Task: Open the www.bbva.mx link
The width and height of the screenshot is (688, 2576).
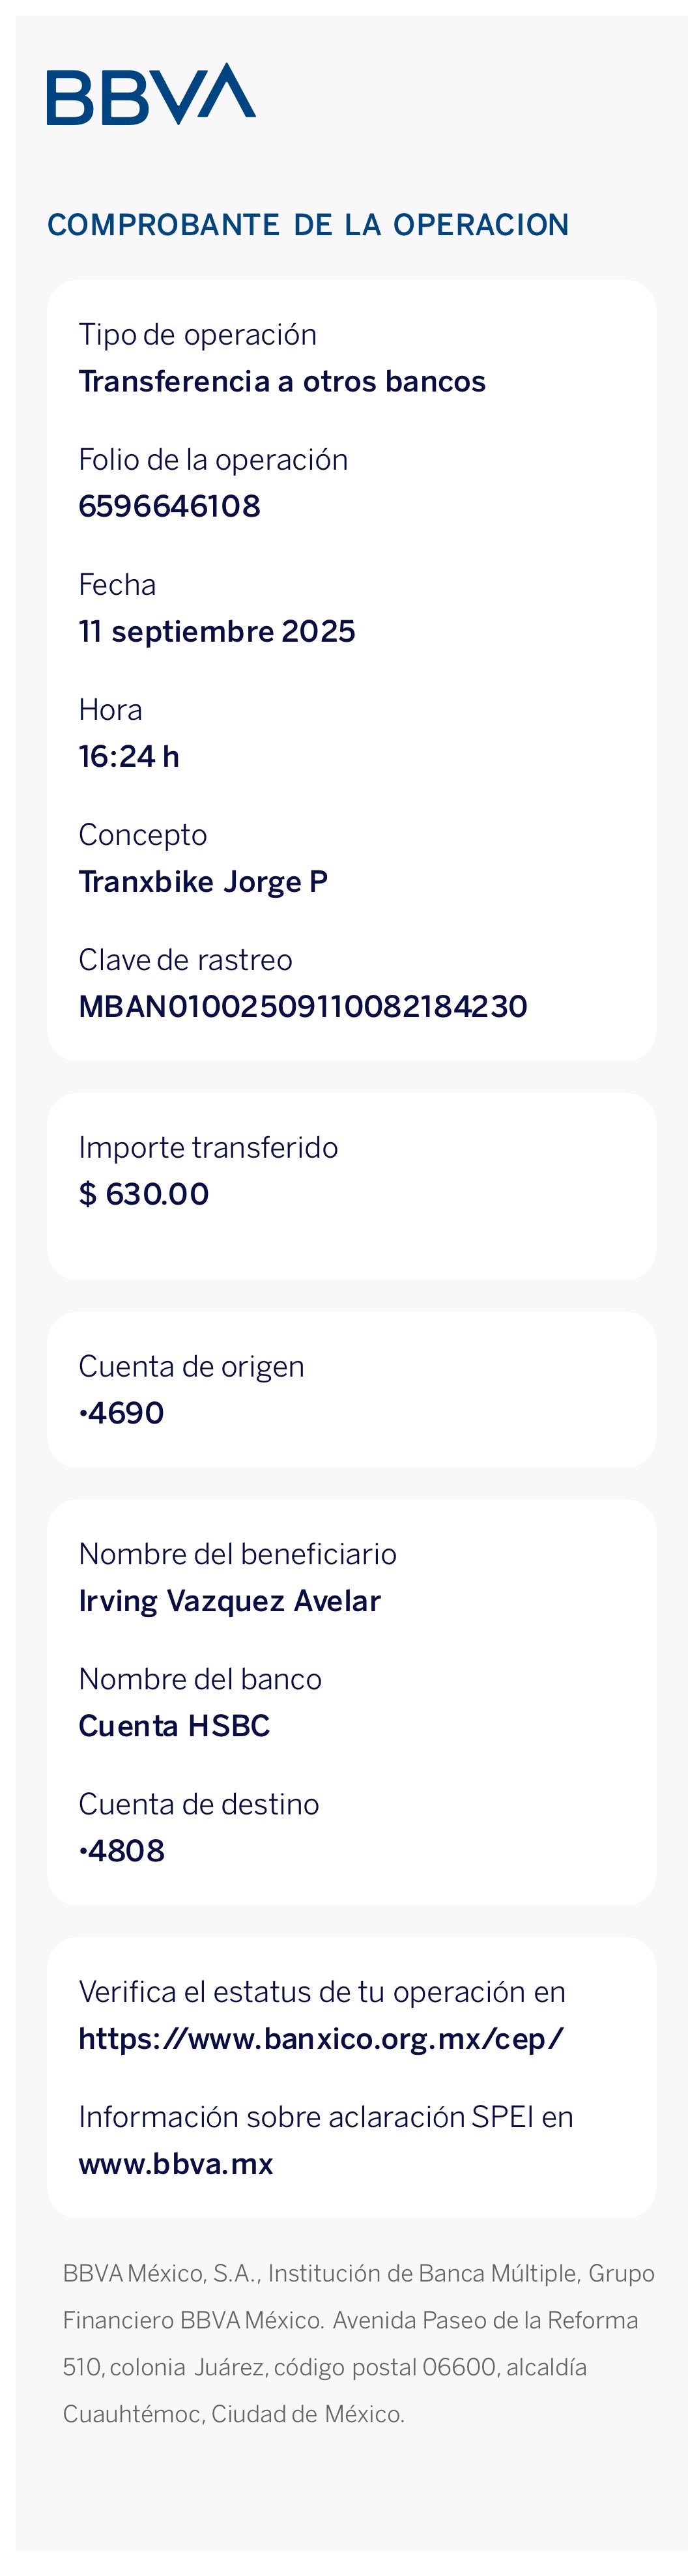Action: (176, 2163)
